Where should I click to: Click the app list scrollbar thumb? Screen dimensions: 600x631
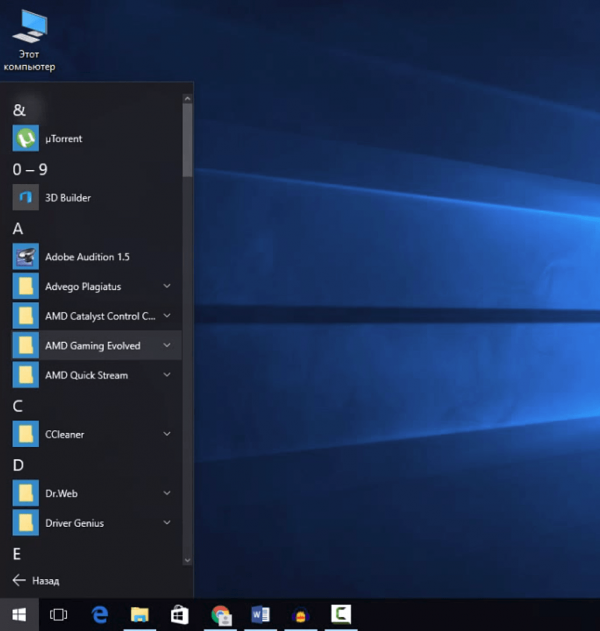coord(187,140)
